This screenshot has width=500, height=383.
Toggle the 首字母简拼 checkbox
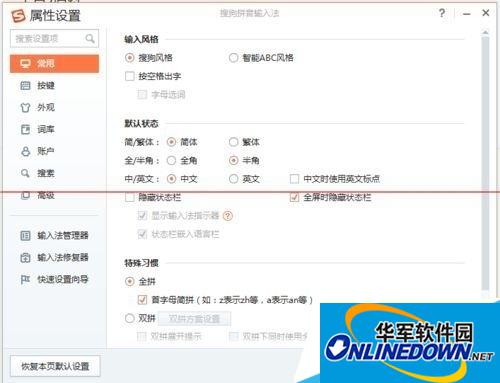point(142,300)
